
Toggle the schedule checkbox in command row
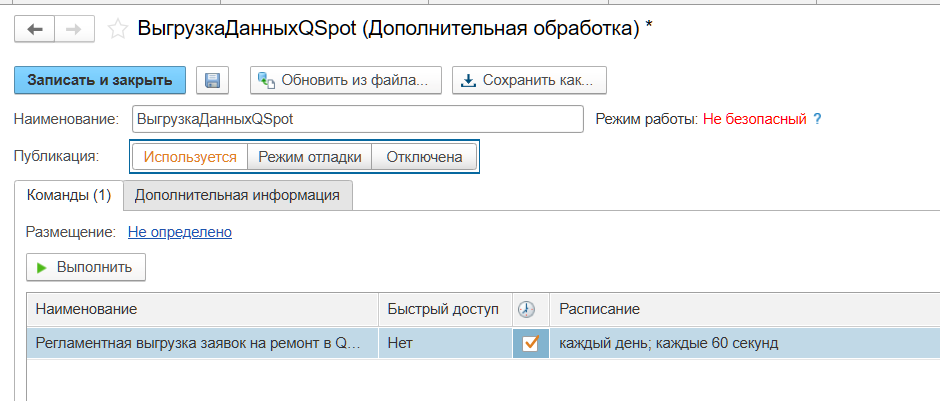(x=530, y=344)
